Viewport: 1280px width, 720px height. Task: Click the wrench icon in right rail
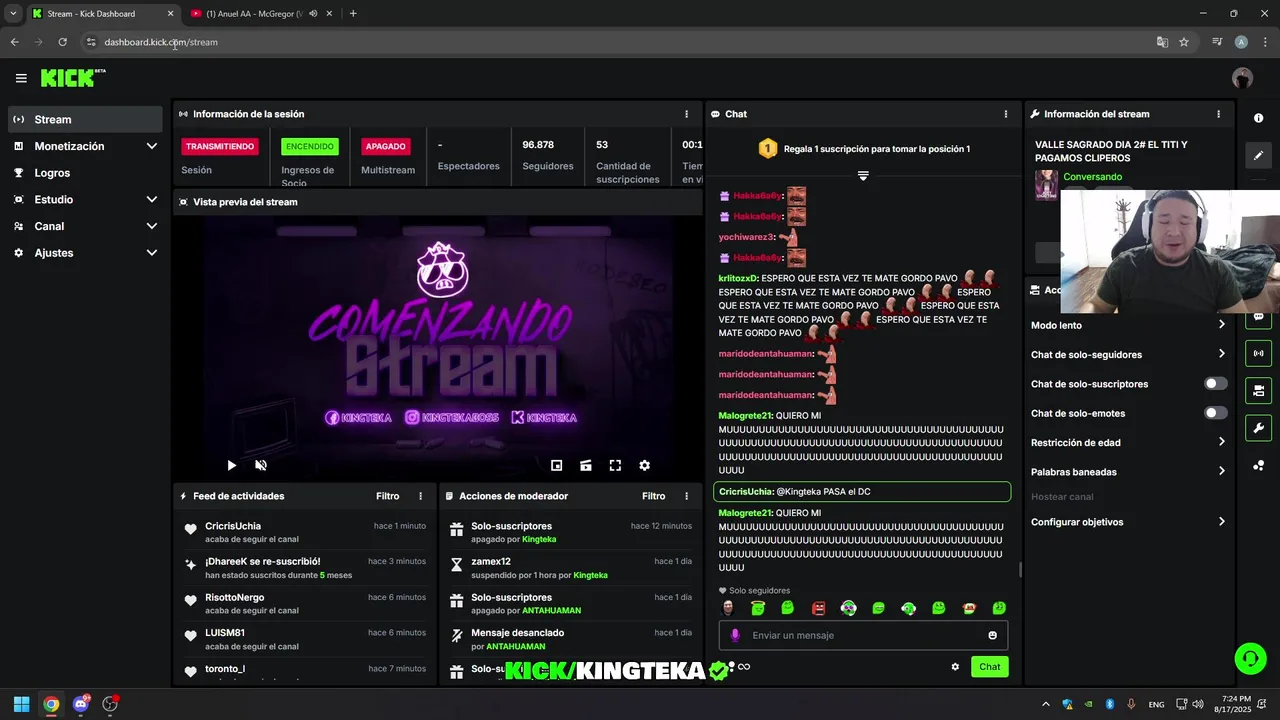pyautogui.click(x=1258, y=428)
